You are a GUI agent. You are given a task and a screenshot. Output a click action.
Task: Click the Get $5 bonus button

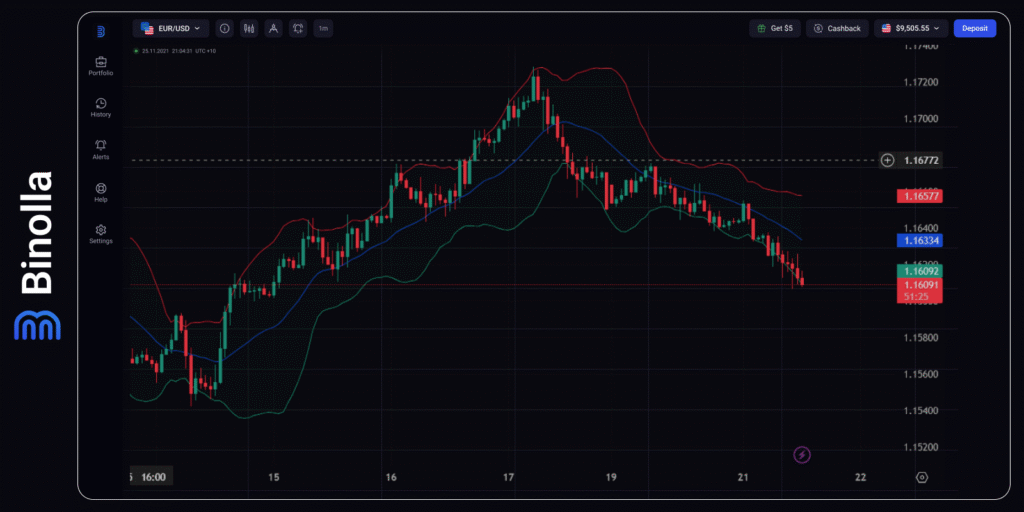pos(775,29)
